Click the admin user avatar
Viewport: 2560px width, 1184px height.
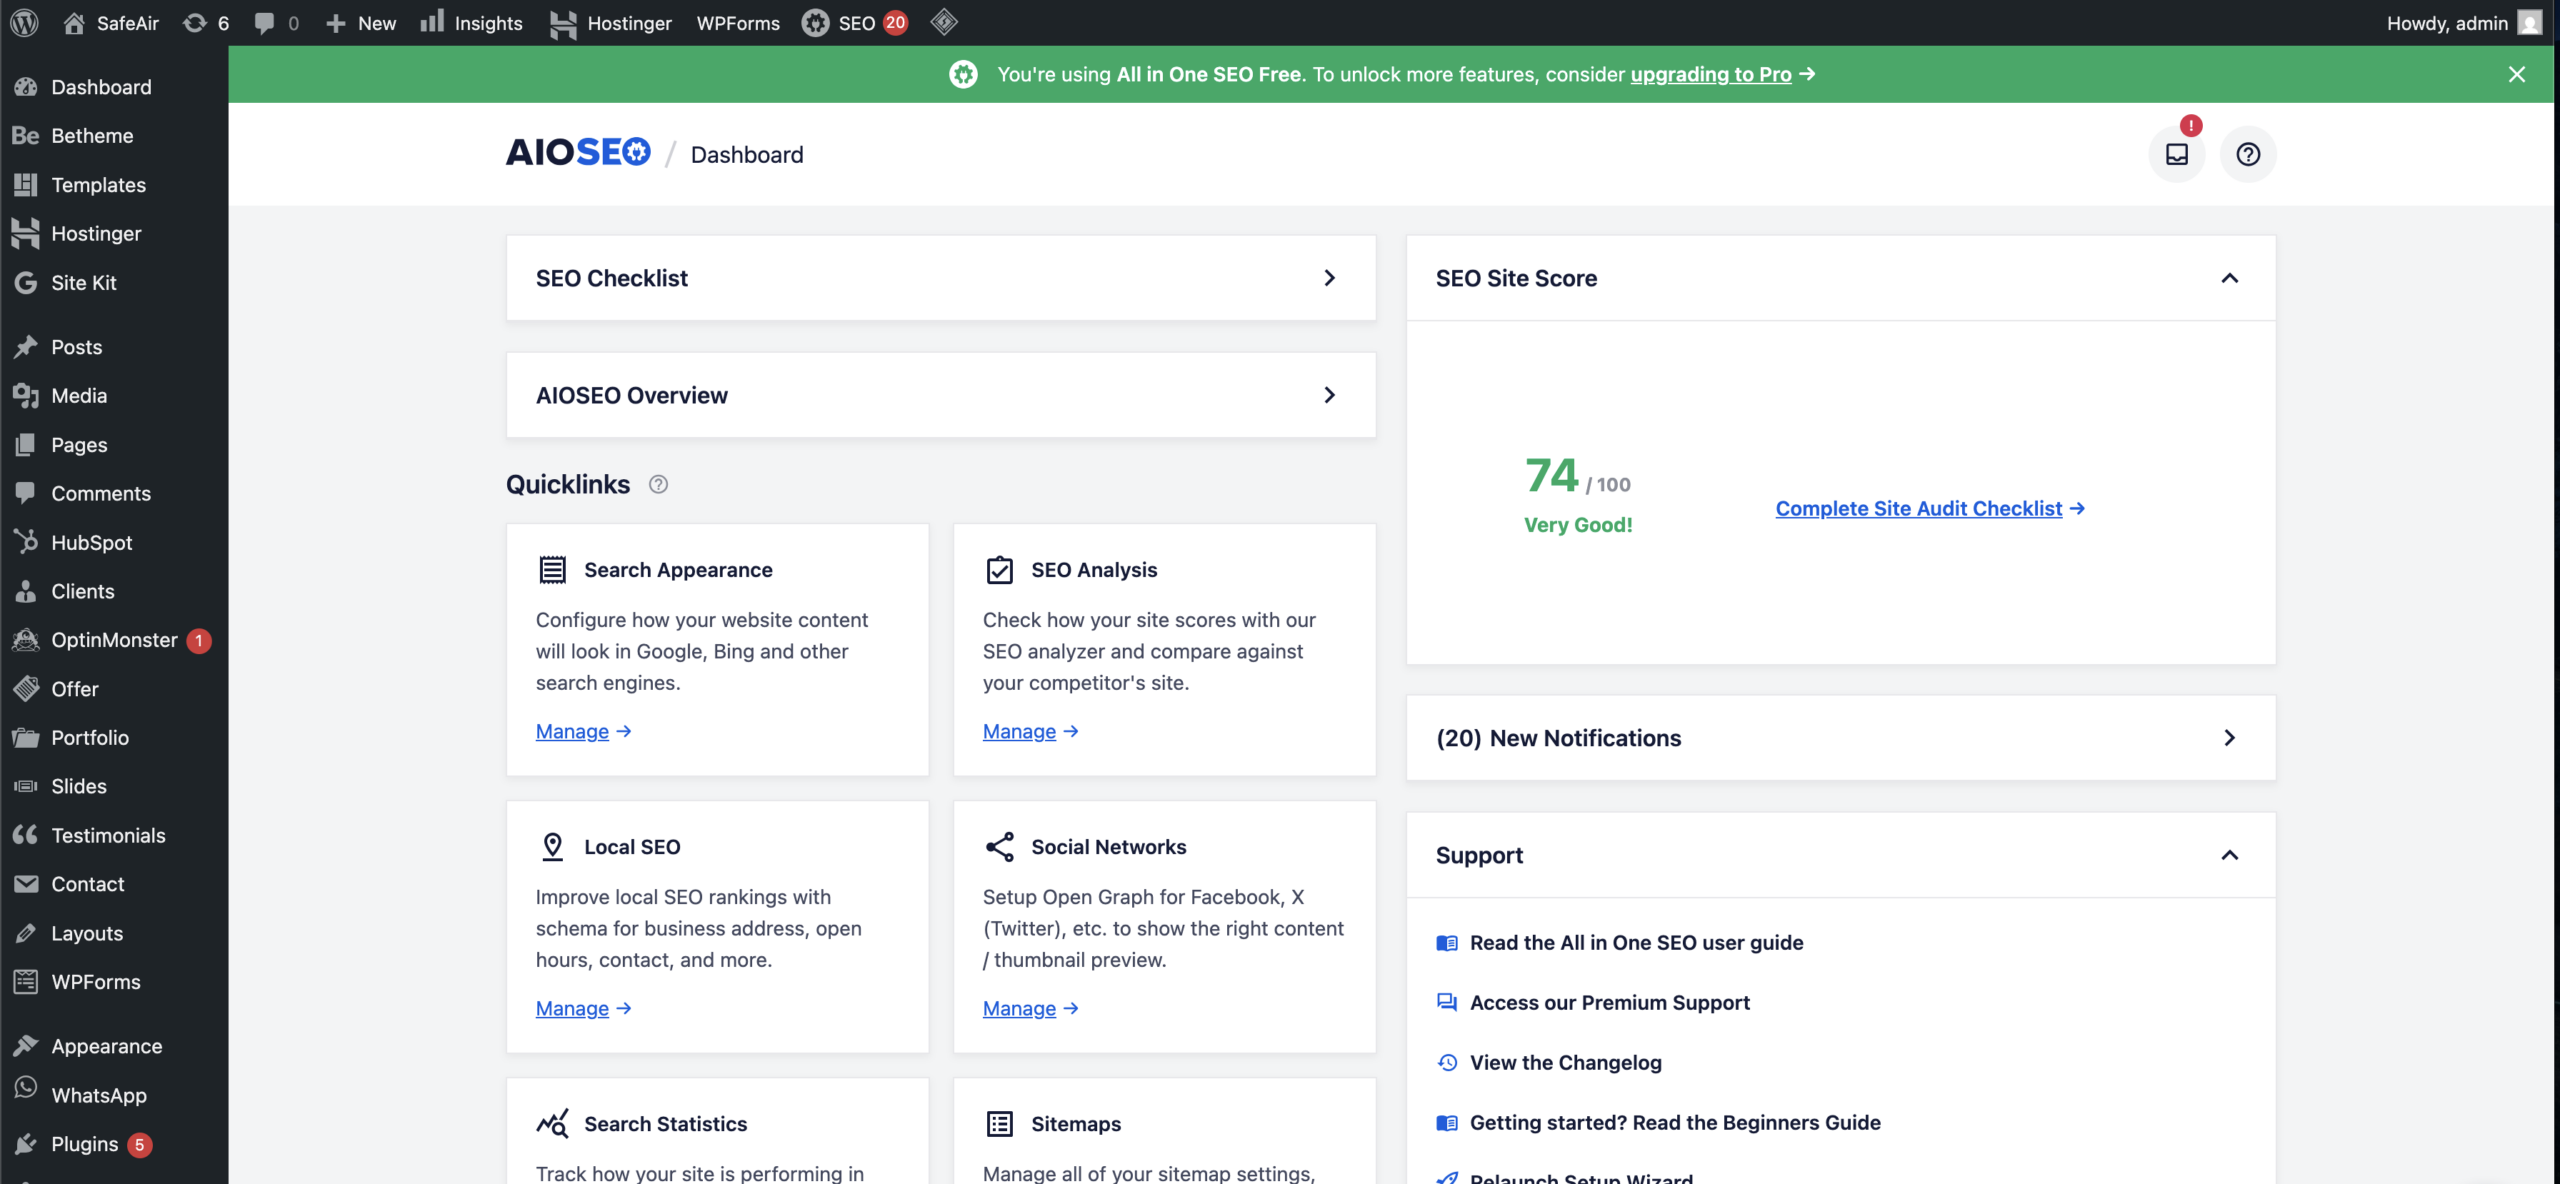tap(2530, 22)
